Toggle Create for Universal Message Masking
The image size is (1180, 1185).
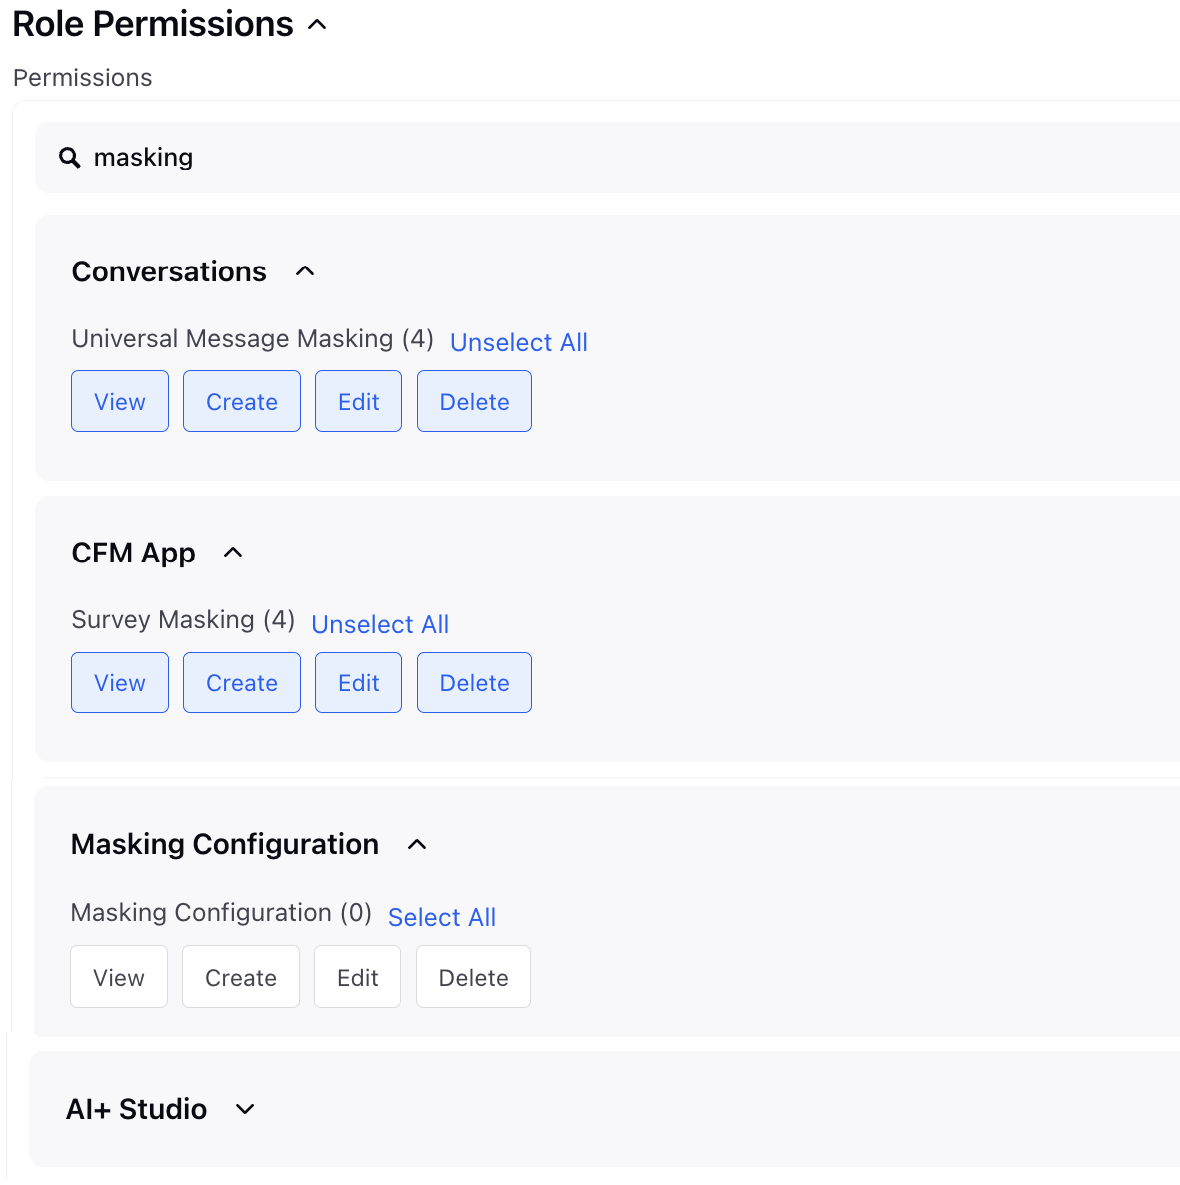(242, 401)
